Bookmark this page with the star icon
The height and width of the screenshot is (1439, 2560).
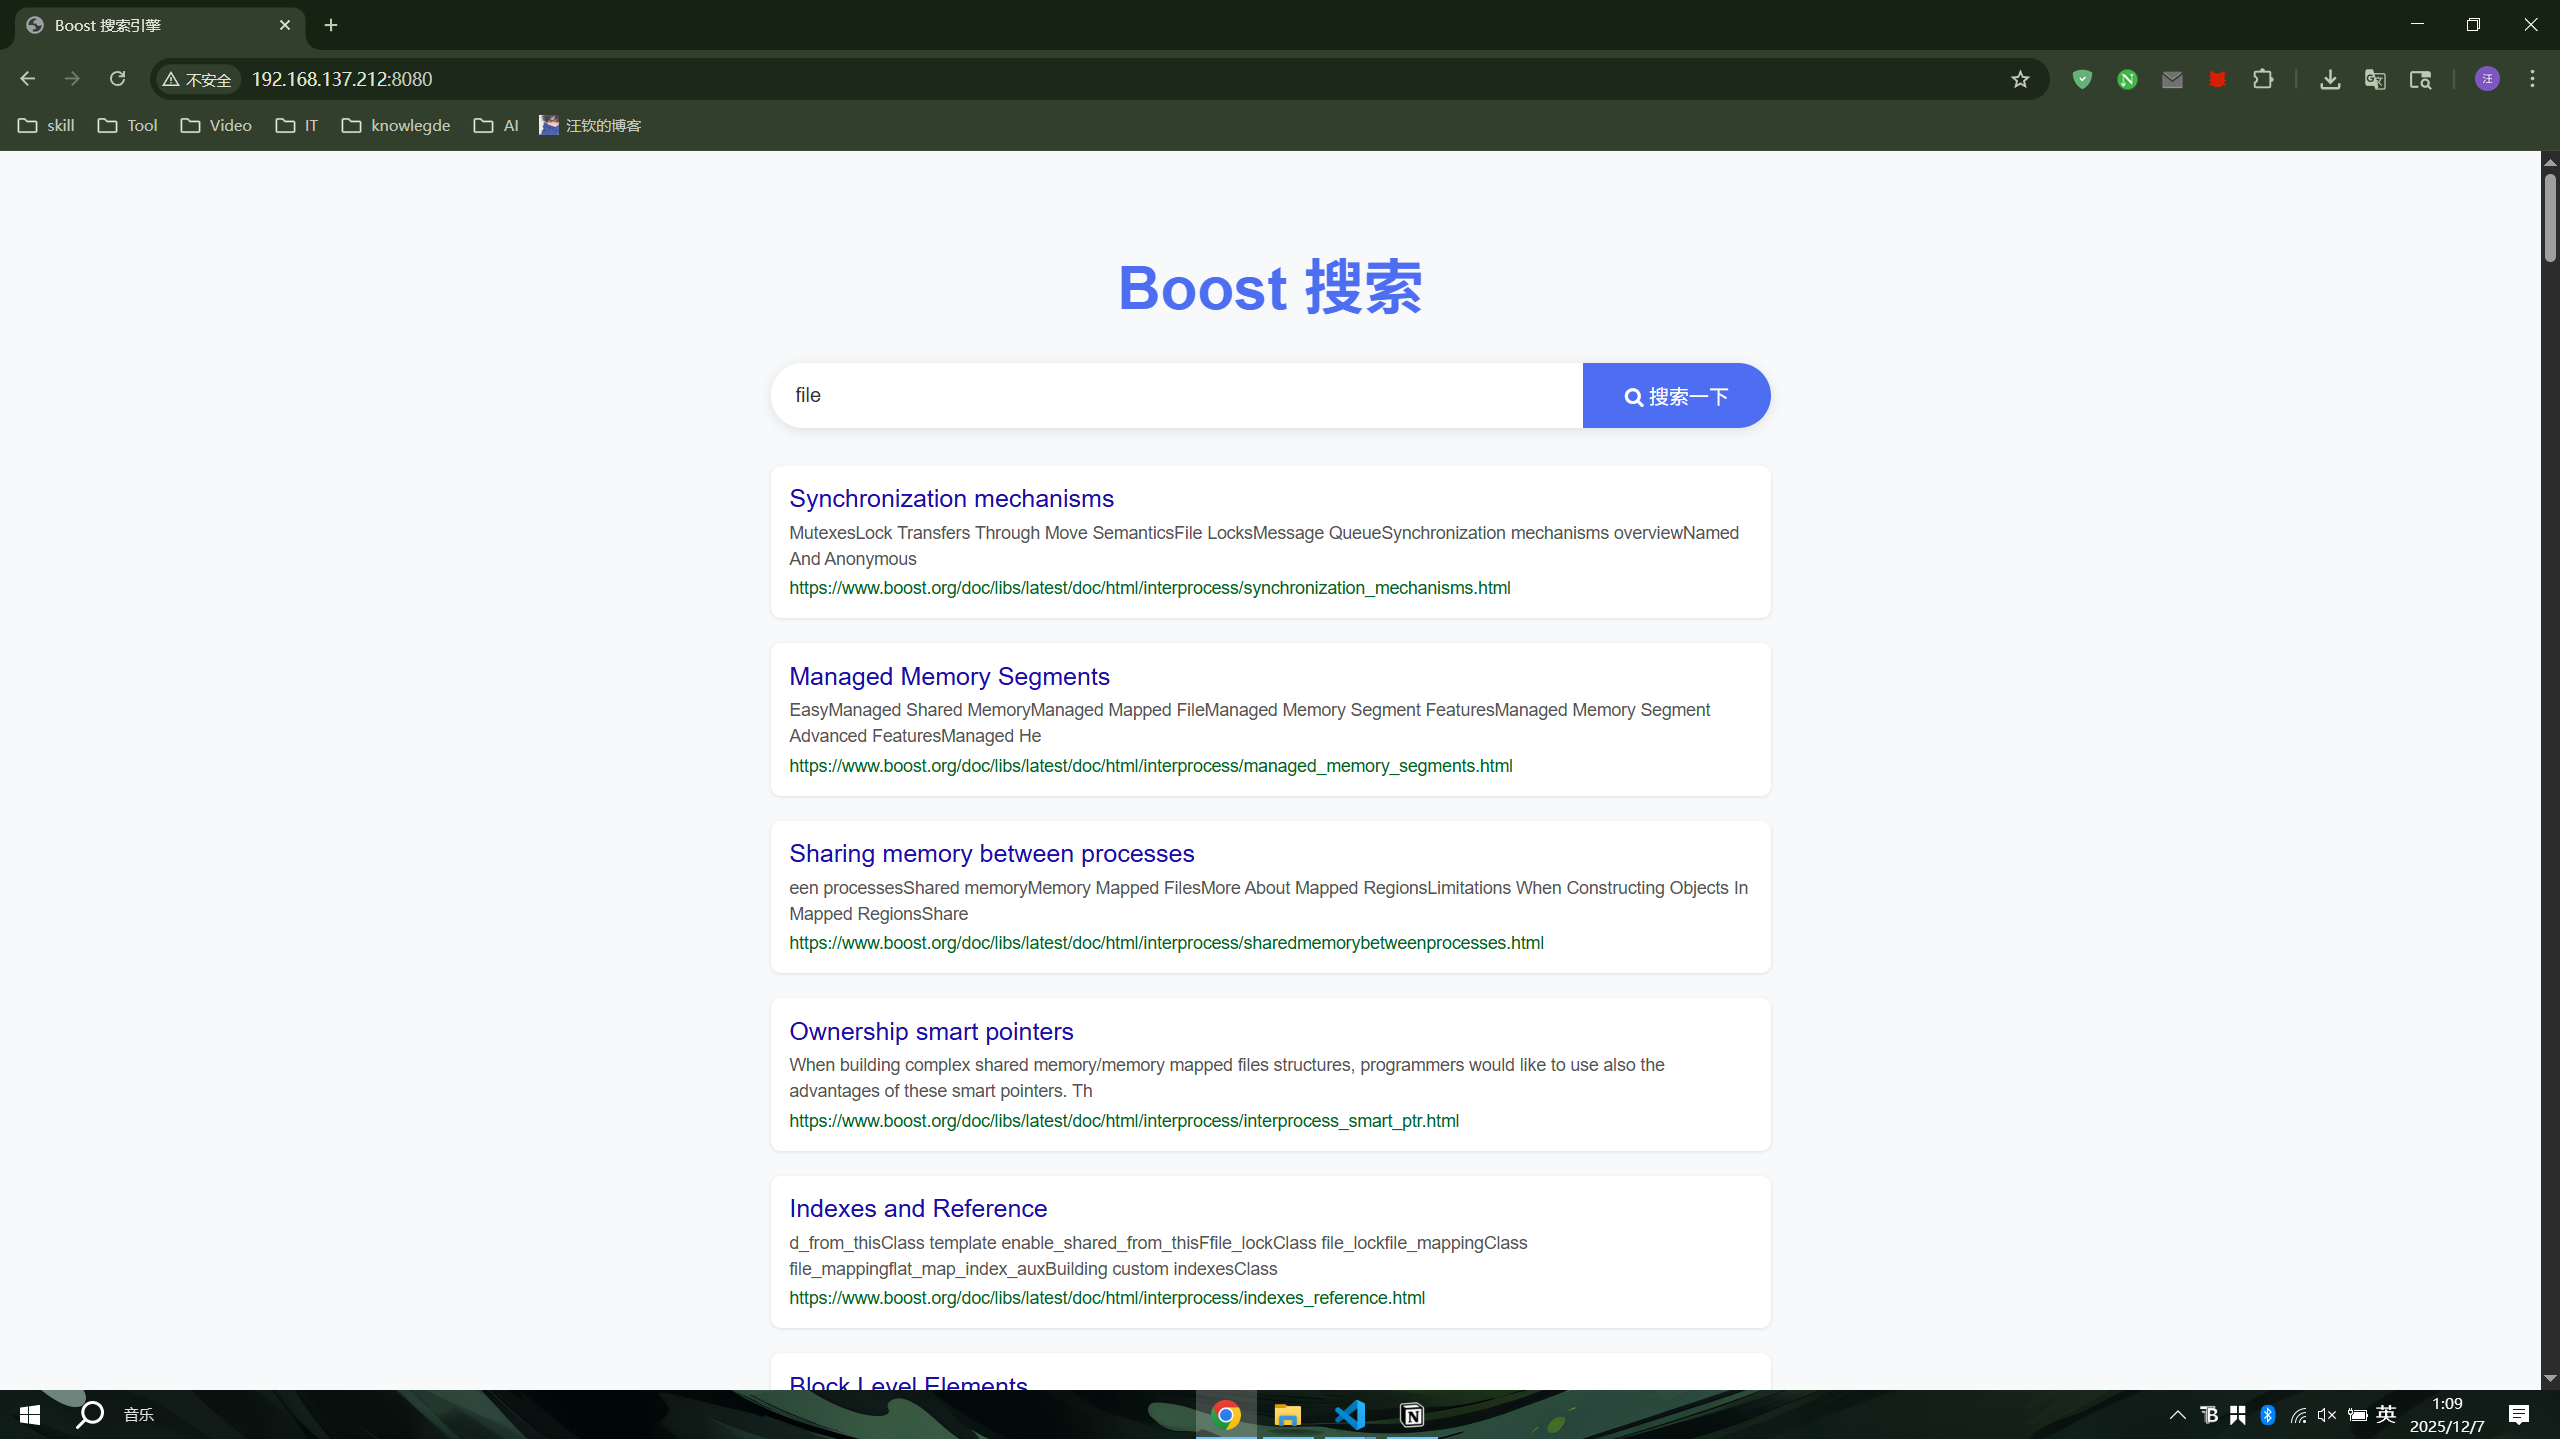[2020, 79]
